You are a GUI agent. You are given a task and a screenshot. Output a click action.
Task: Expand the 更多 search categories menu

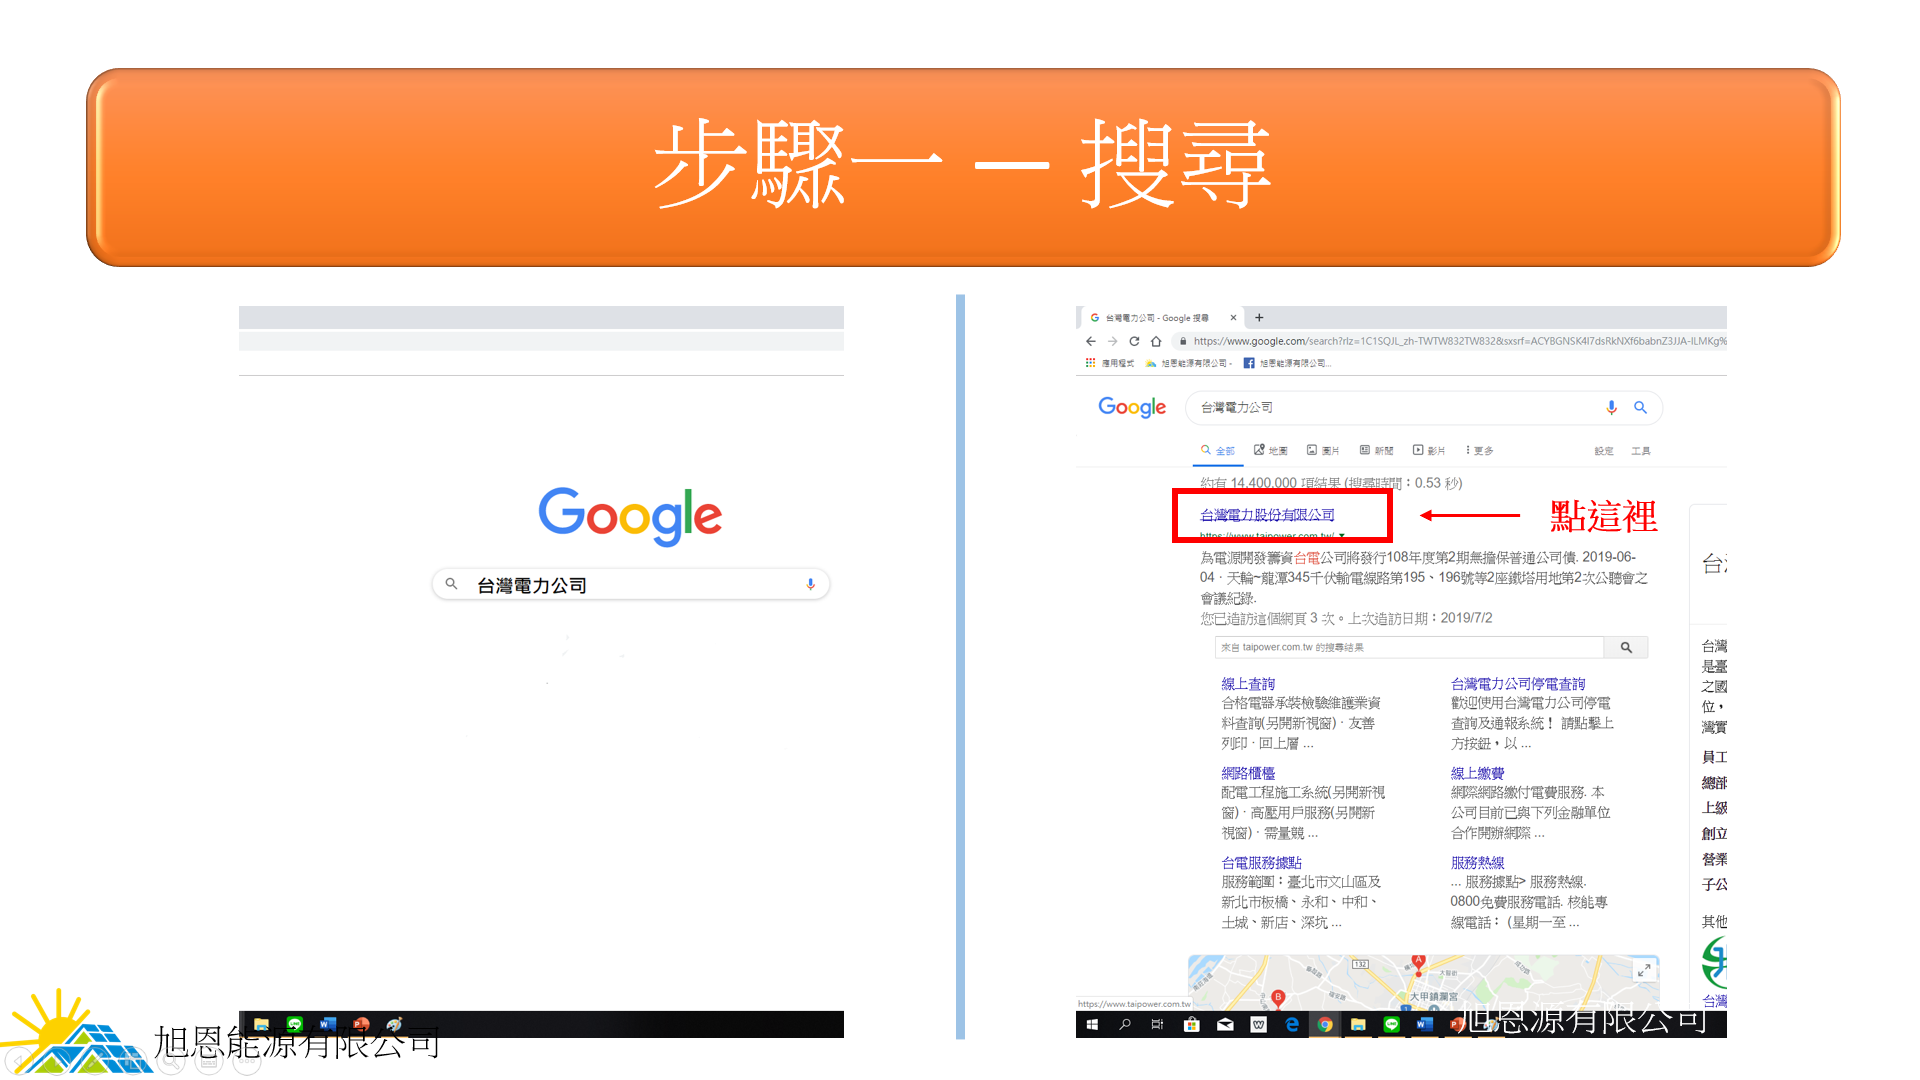tap(1479, 451)
